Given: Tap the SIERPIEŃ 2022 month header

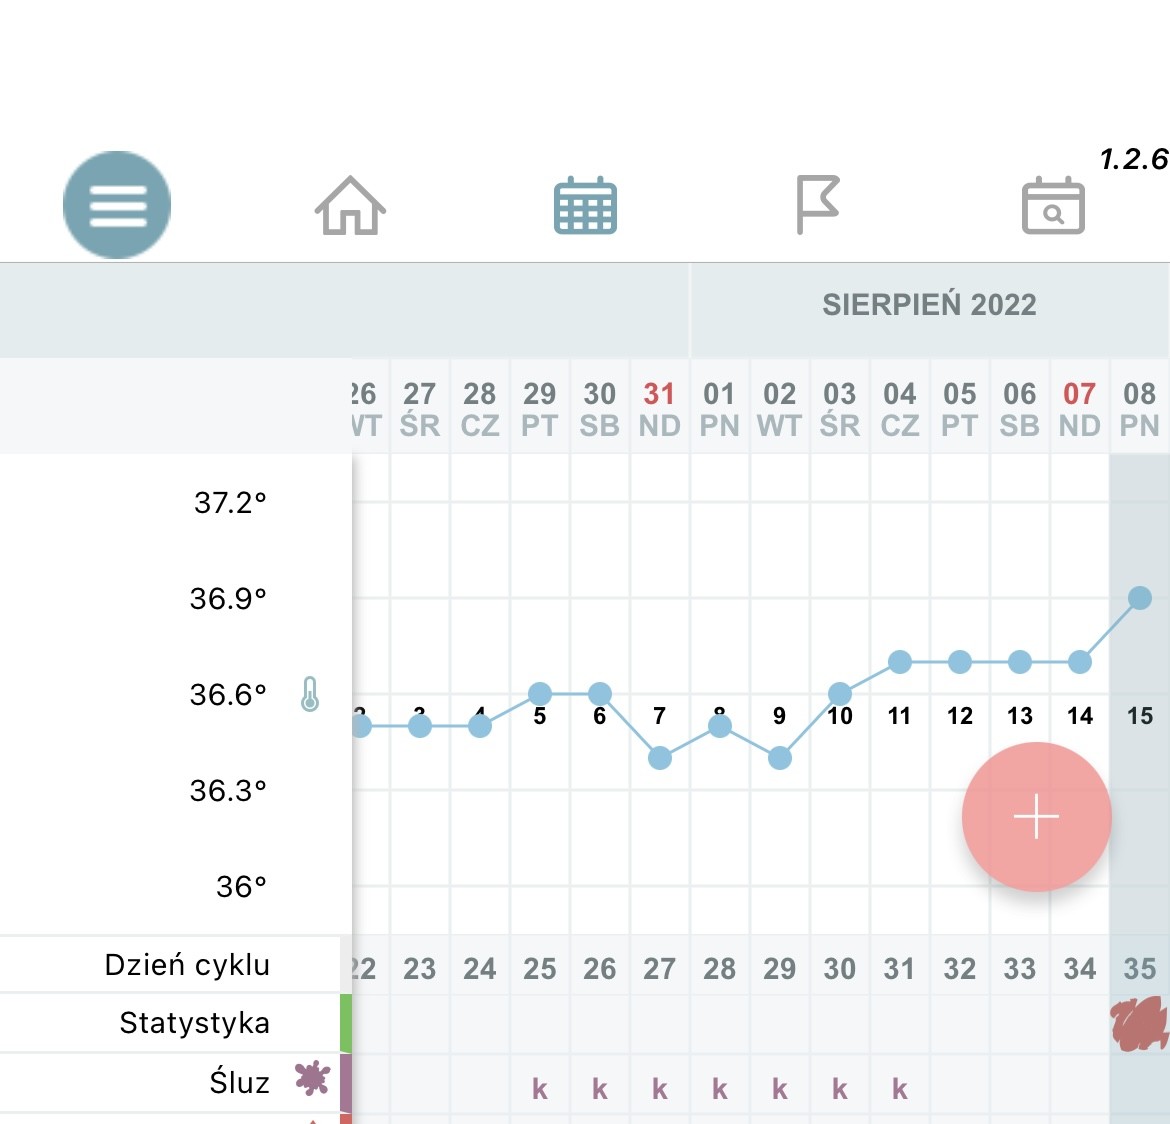Looking at the screenshot, I should [x=929, y=305].
